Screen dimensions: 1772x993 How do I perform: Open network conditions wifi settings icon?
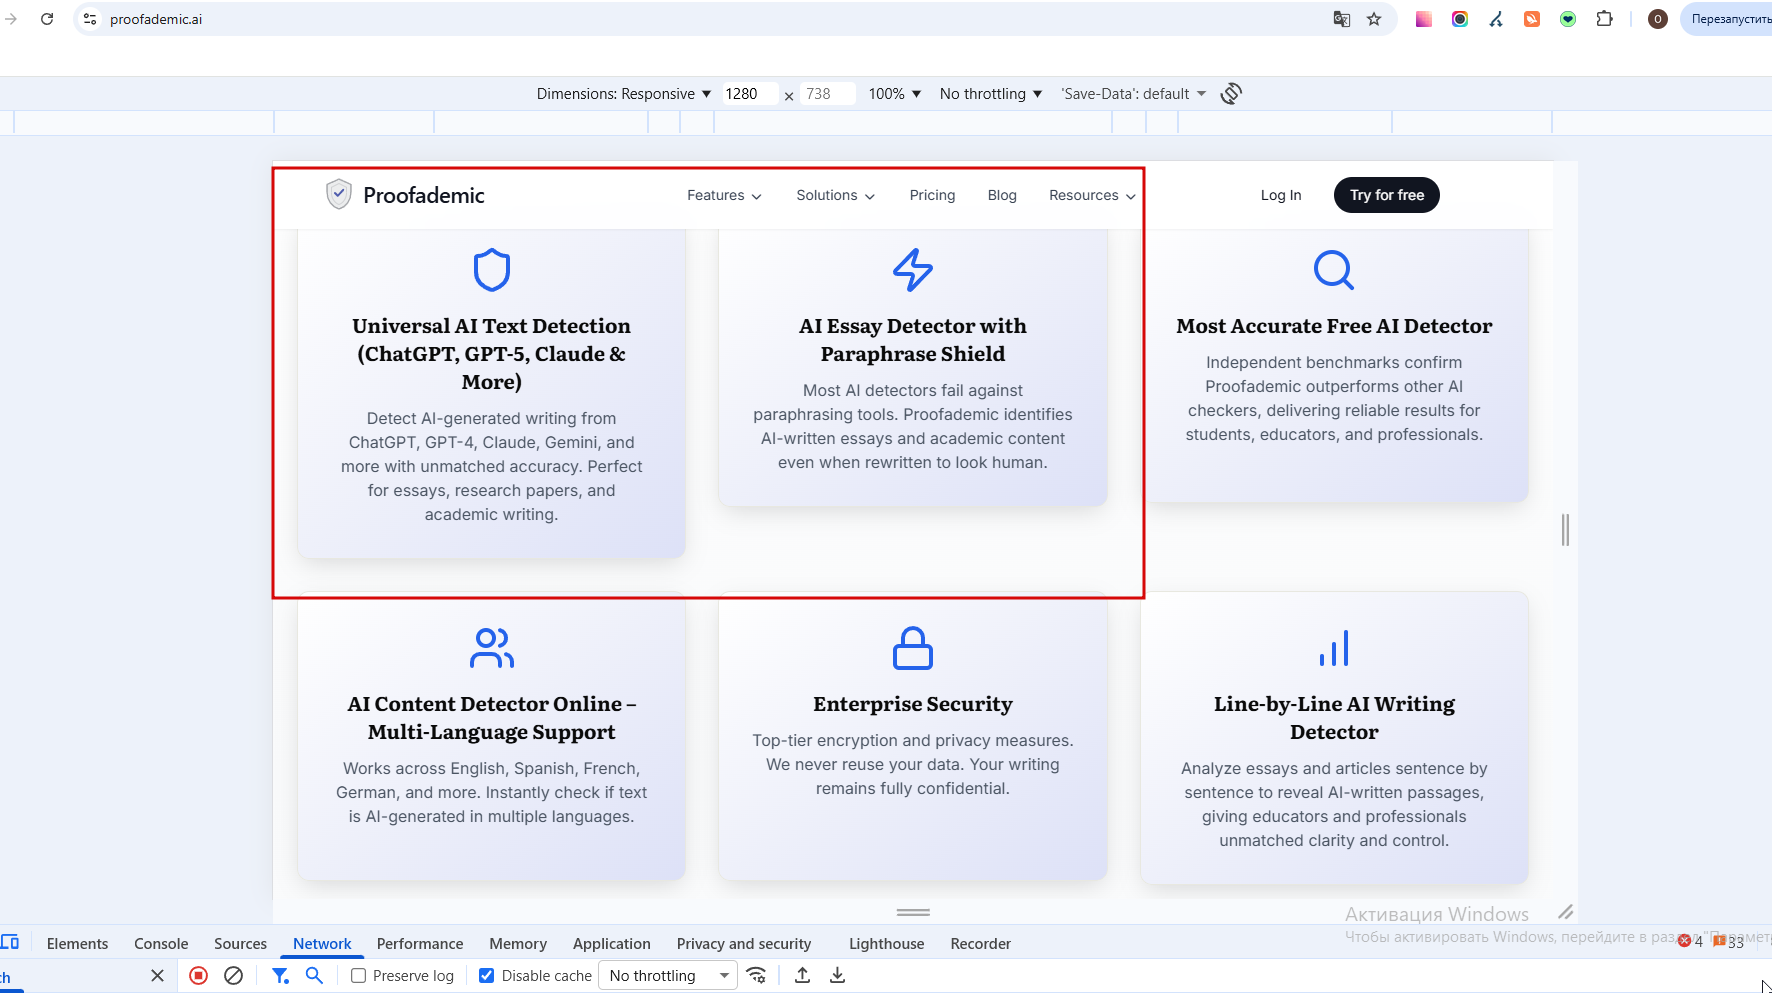point(757,975)
